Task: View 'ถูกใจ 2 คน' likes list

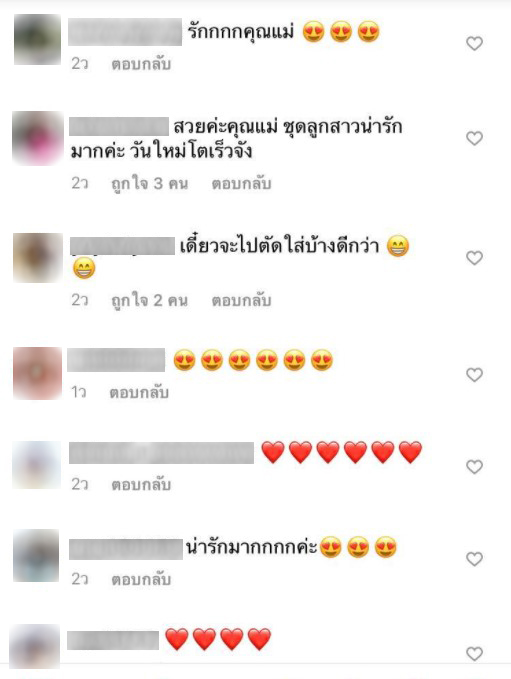Action: point(149,300)
